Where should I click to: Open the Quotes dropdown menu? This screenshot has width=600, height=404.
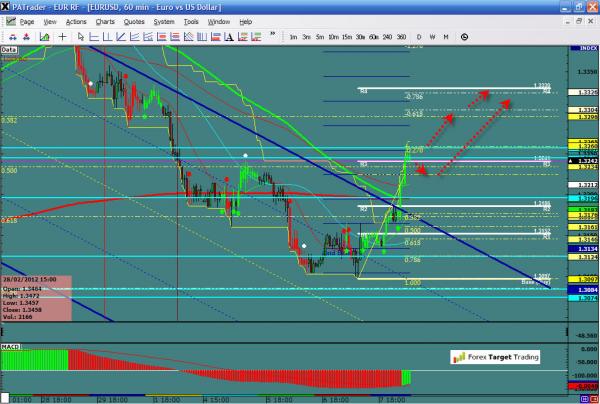[135, 21]
